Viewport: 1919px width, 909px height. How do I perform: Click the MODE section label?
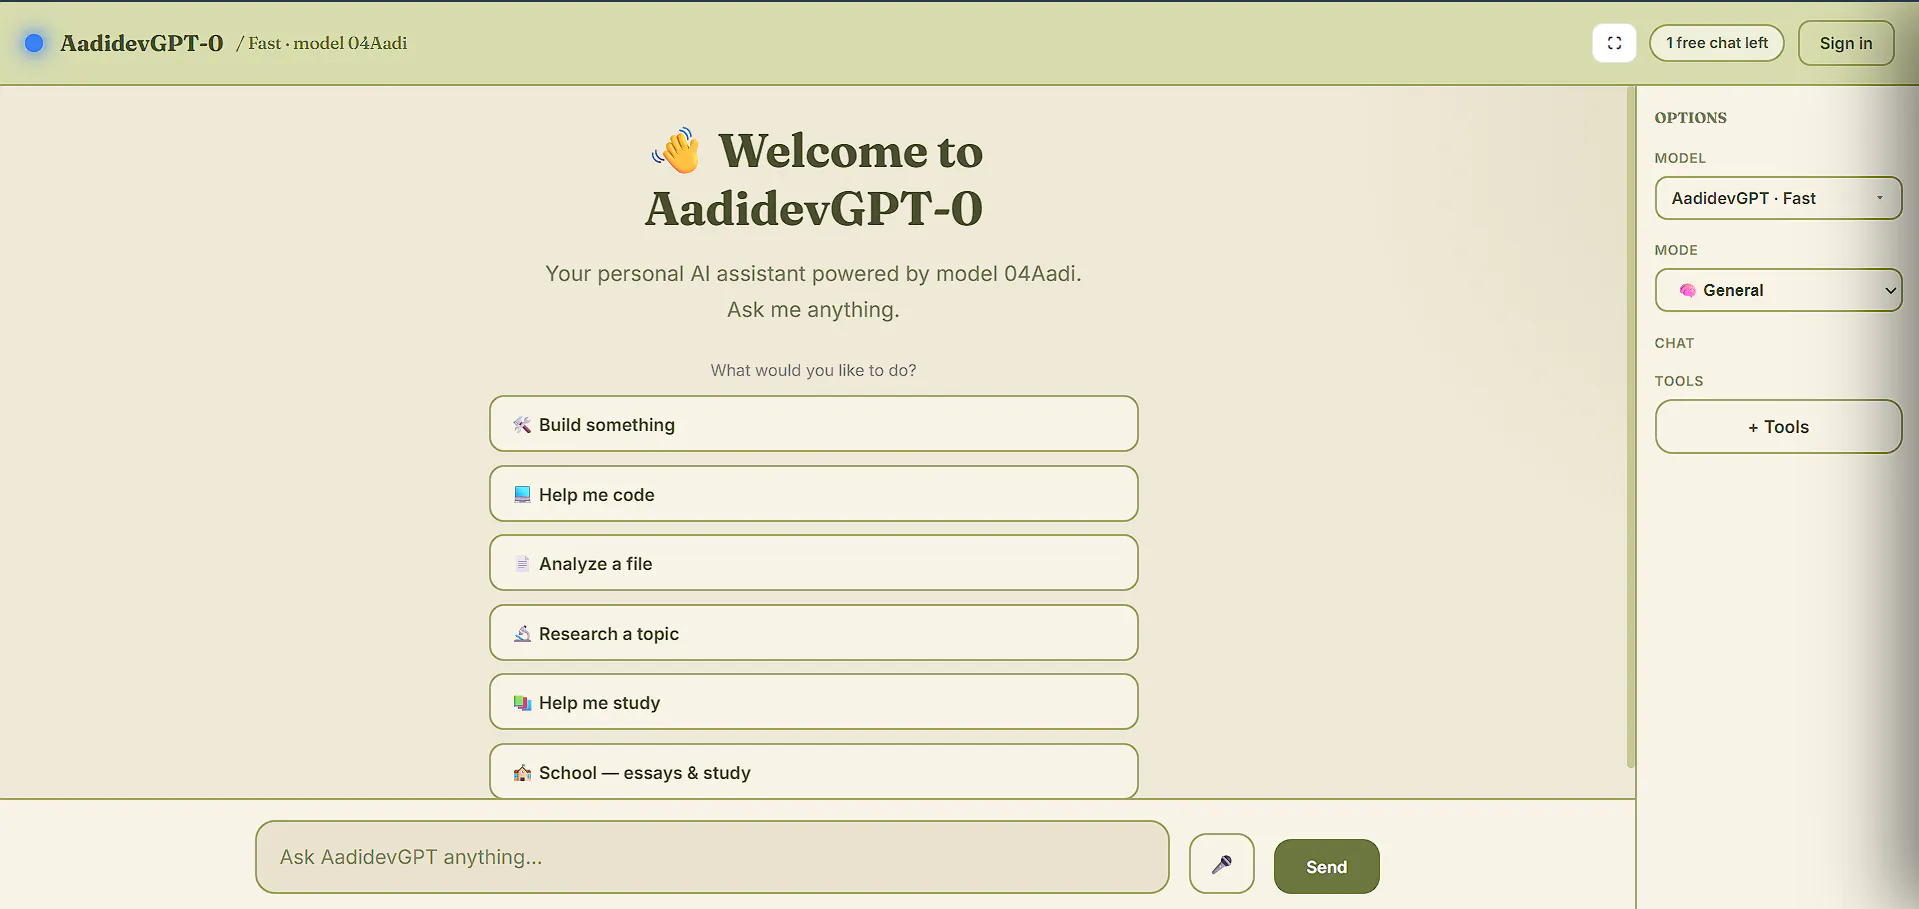(x=1676, y=250)
